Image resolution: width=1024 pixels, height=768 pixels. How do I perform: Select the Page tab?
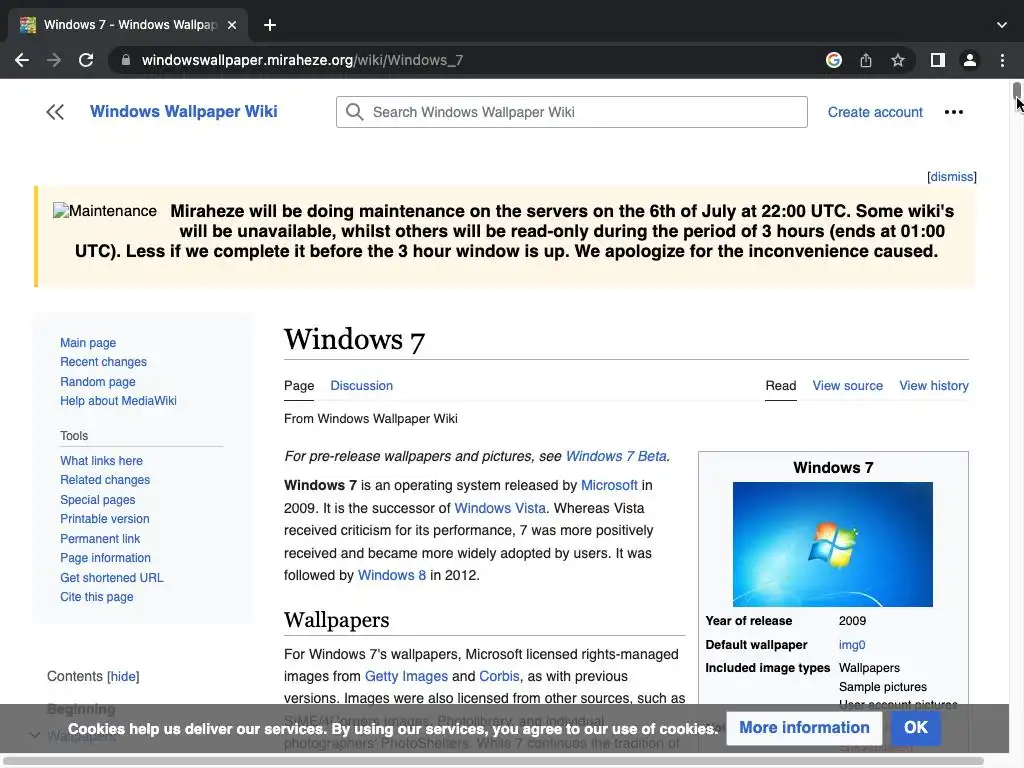pos(299,386)
